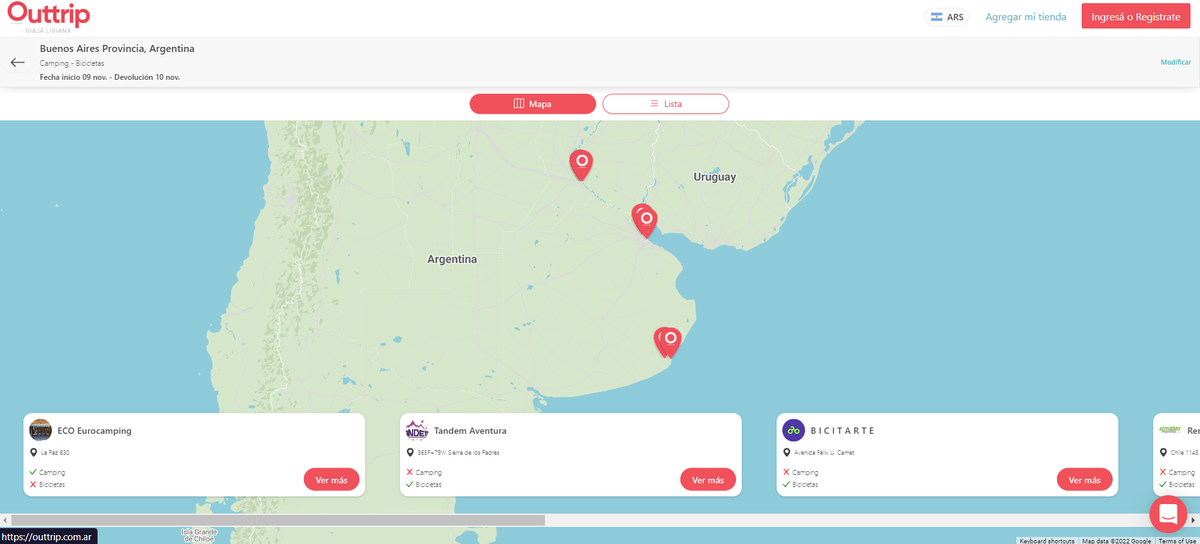This screenshot has height=544, width=1200.
Task: Open the chat support bubble
Action: tap(1167, 514)
